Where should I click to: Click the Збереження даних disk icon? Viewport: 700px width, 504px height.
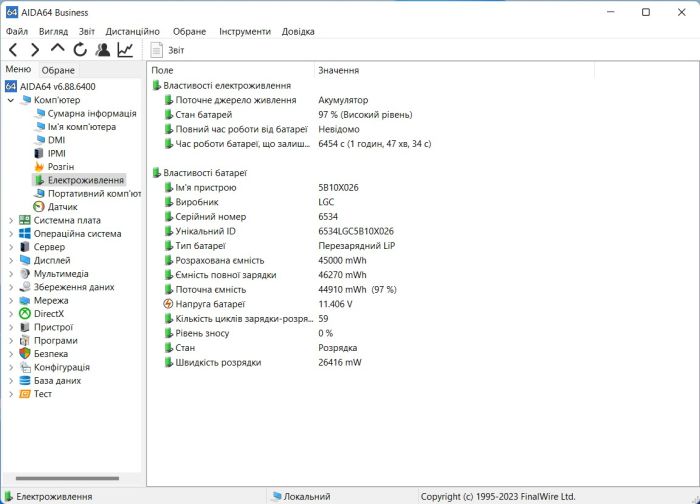tap(25, 287)
